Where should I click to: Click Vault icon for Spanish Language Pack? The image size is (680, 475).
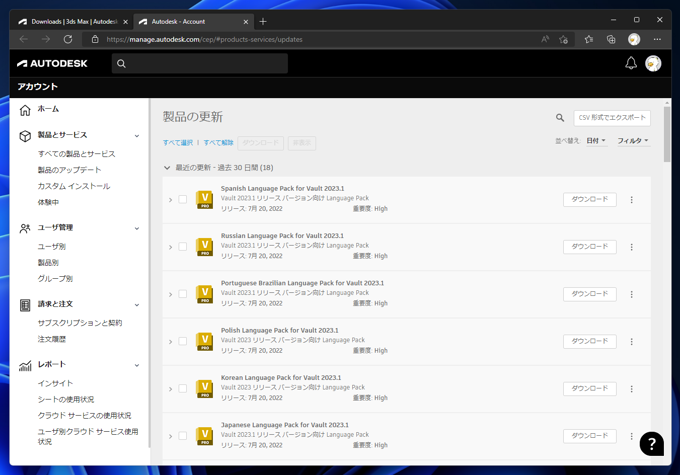coord(204,200)
